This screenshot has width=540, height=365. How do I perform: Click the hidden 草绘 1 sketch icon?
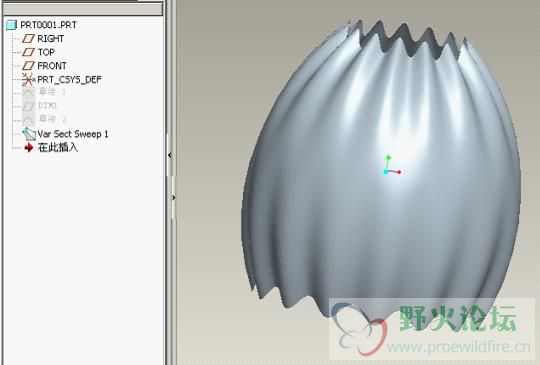(x=29, y=92)
